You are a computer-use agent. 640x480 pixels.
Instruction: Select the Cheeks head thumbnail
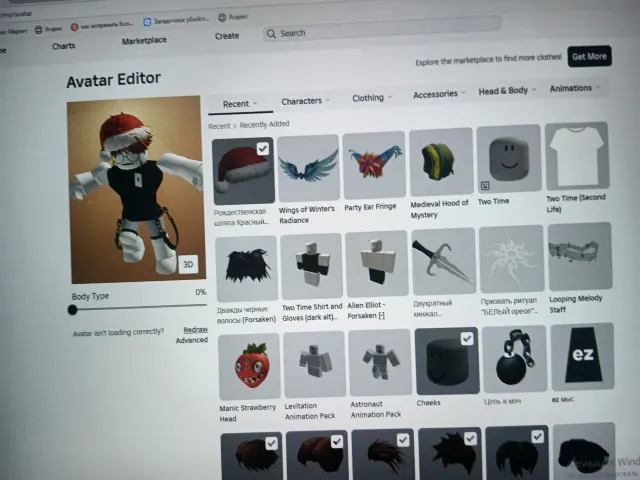point(447,361)
